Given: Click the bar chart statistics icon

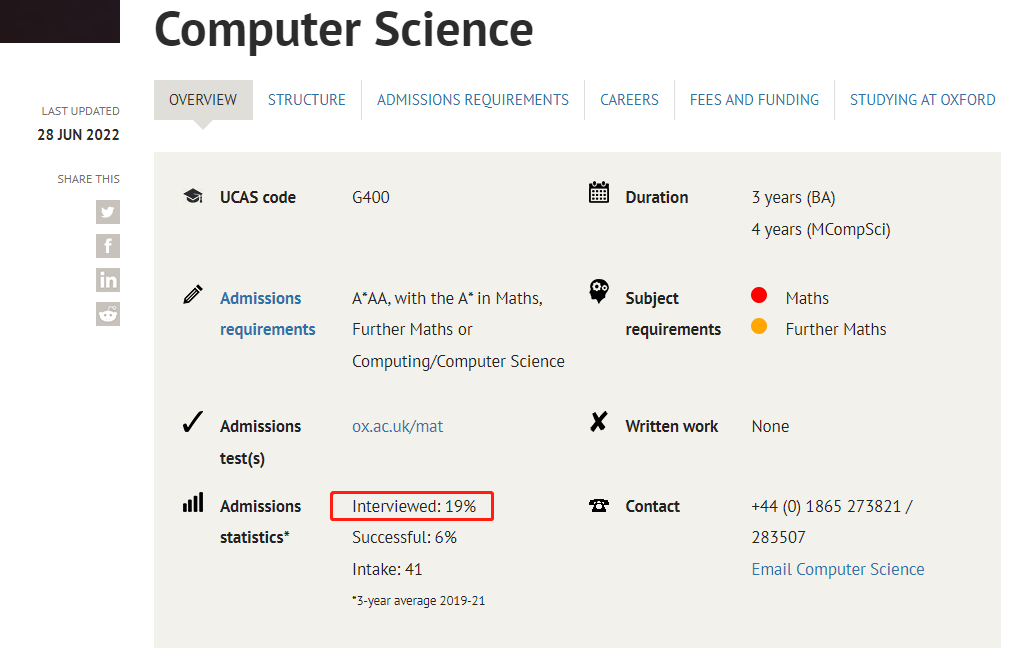Looking at the screenshot, I should click(x=193, y=502).
